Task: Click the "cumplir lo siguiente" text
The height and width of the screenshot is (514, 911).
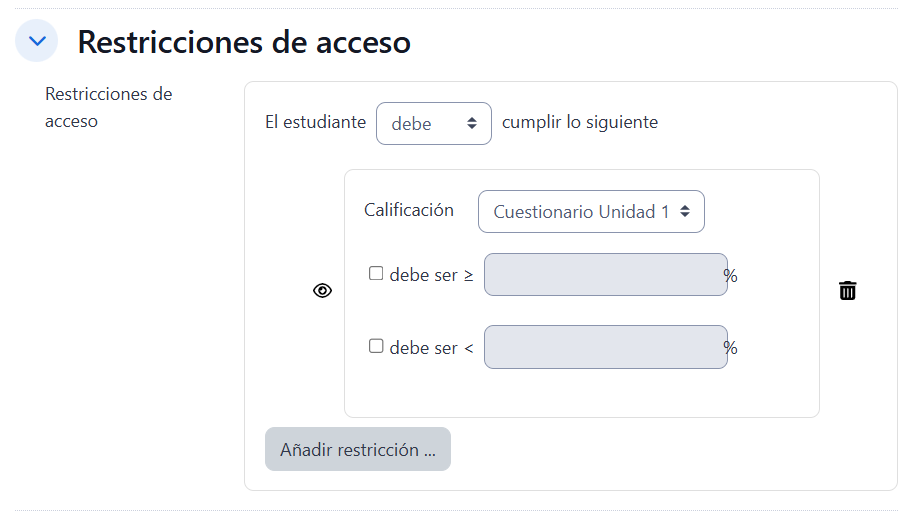Action: [x=580, y=123]
